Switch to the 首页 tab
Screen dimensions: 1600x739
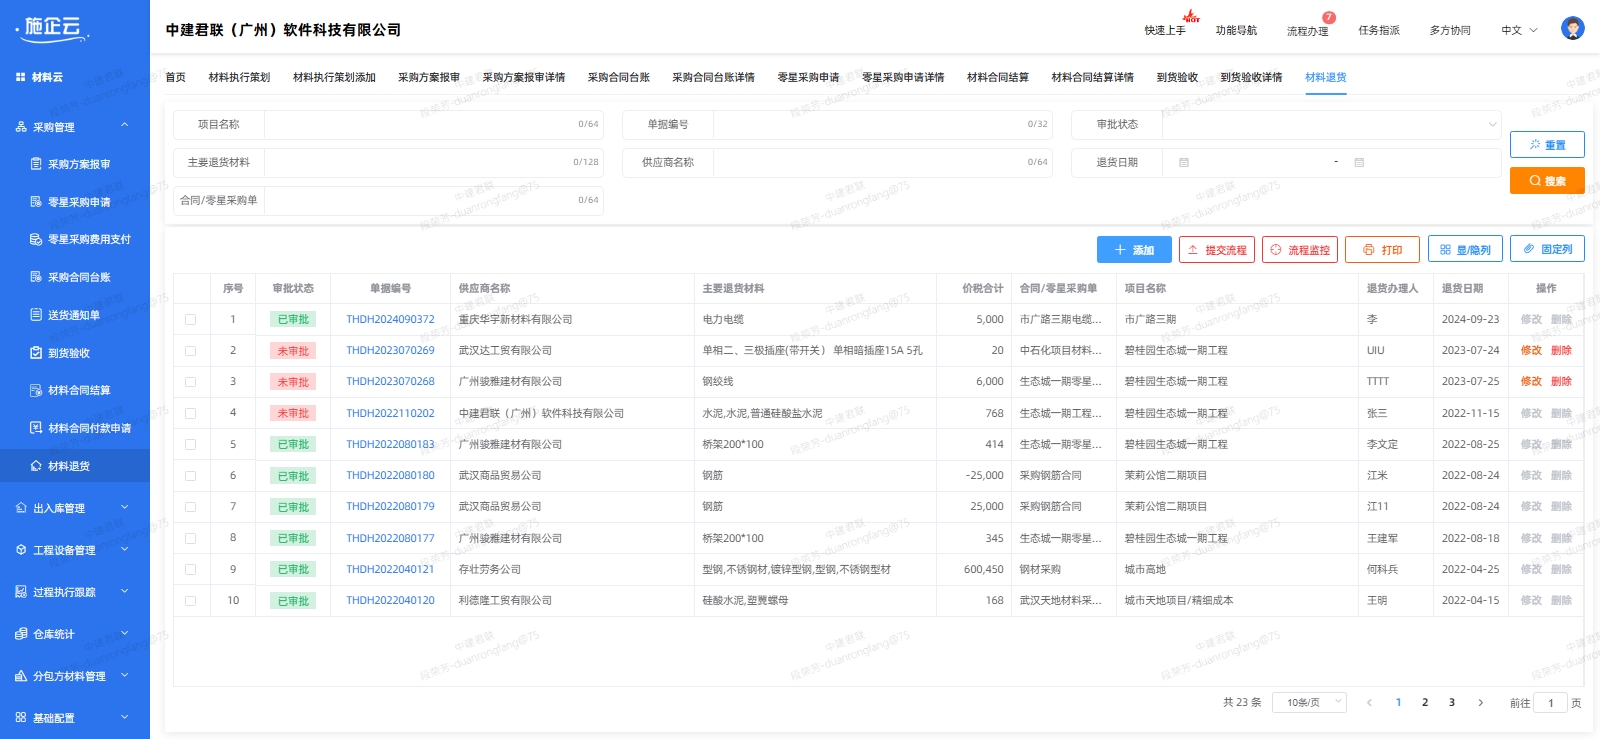tap(175, 77)
